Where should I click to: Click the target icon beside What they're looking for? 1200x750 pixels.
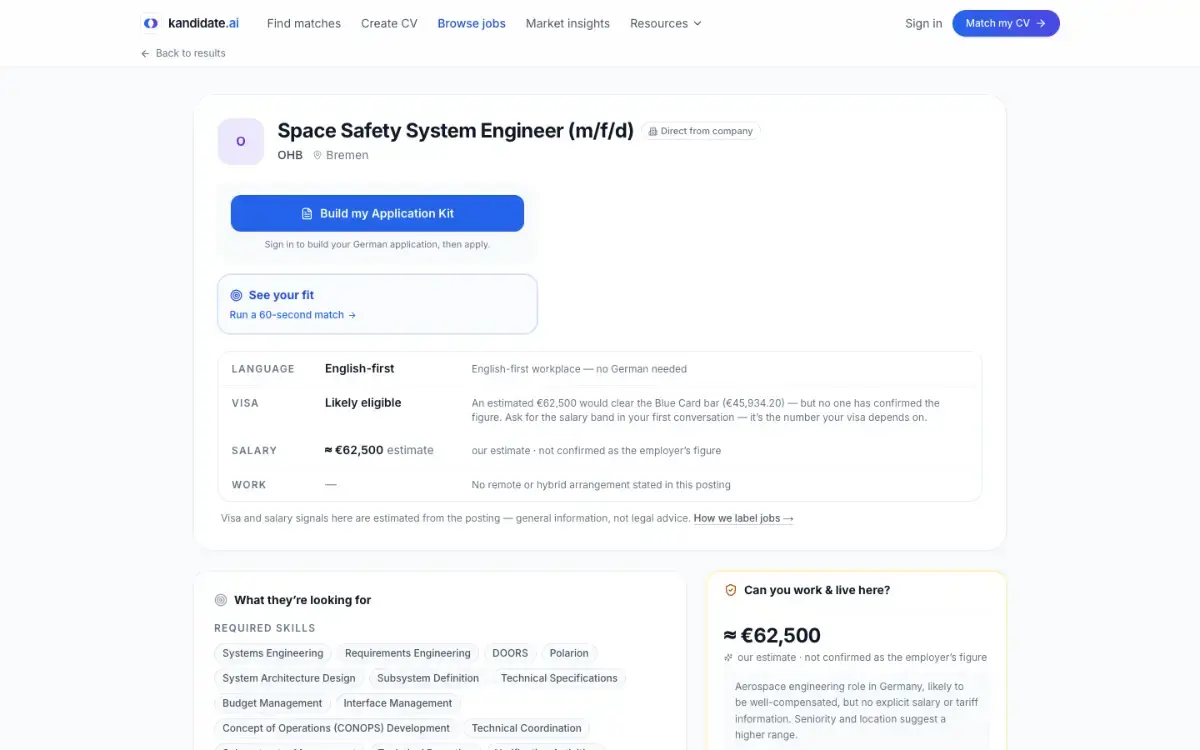[221, 600]
